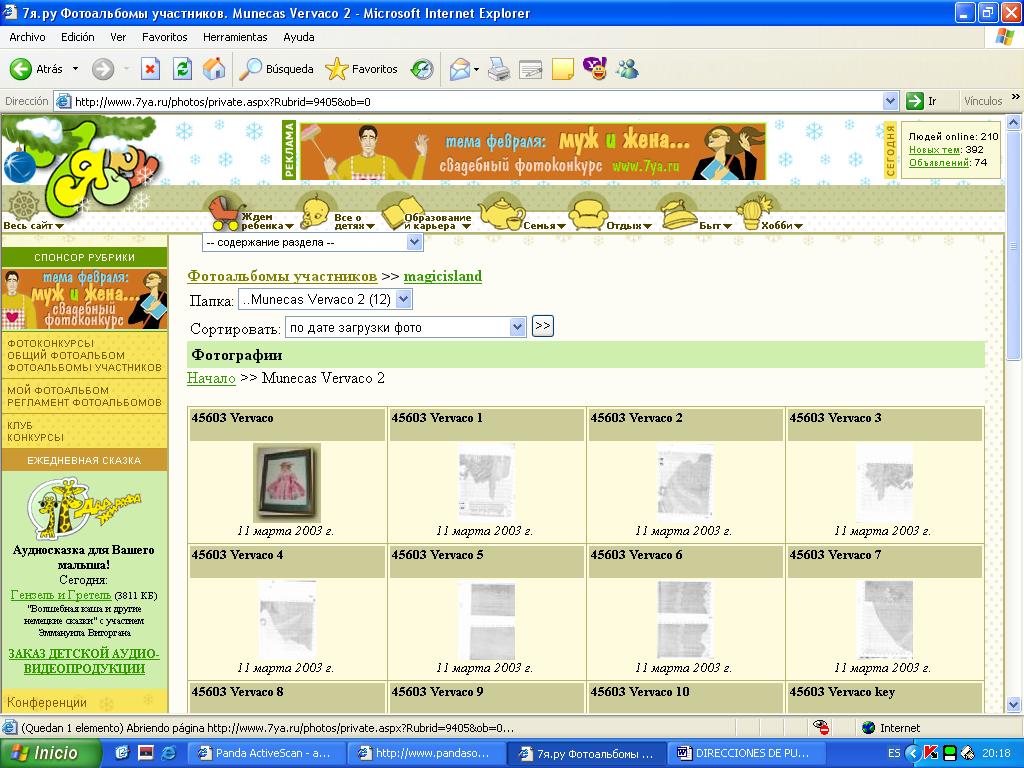
Task: Click the red K antivirus tray icon
Action: 931,753
